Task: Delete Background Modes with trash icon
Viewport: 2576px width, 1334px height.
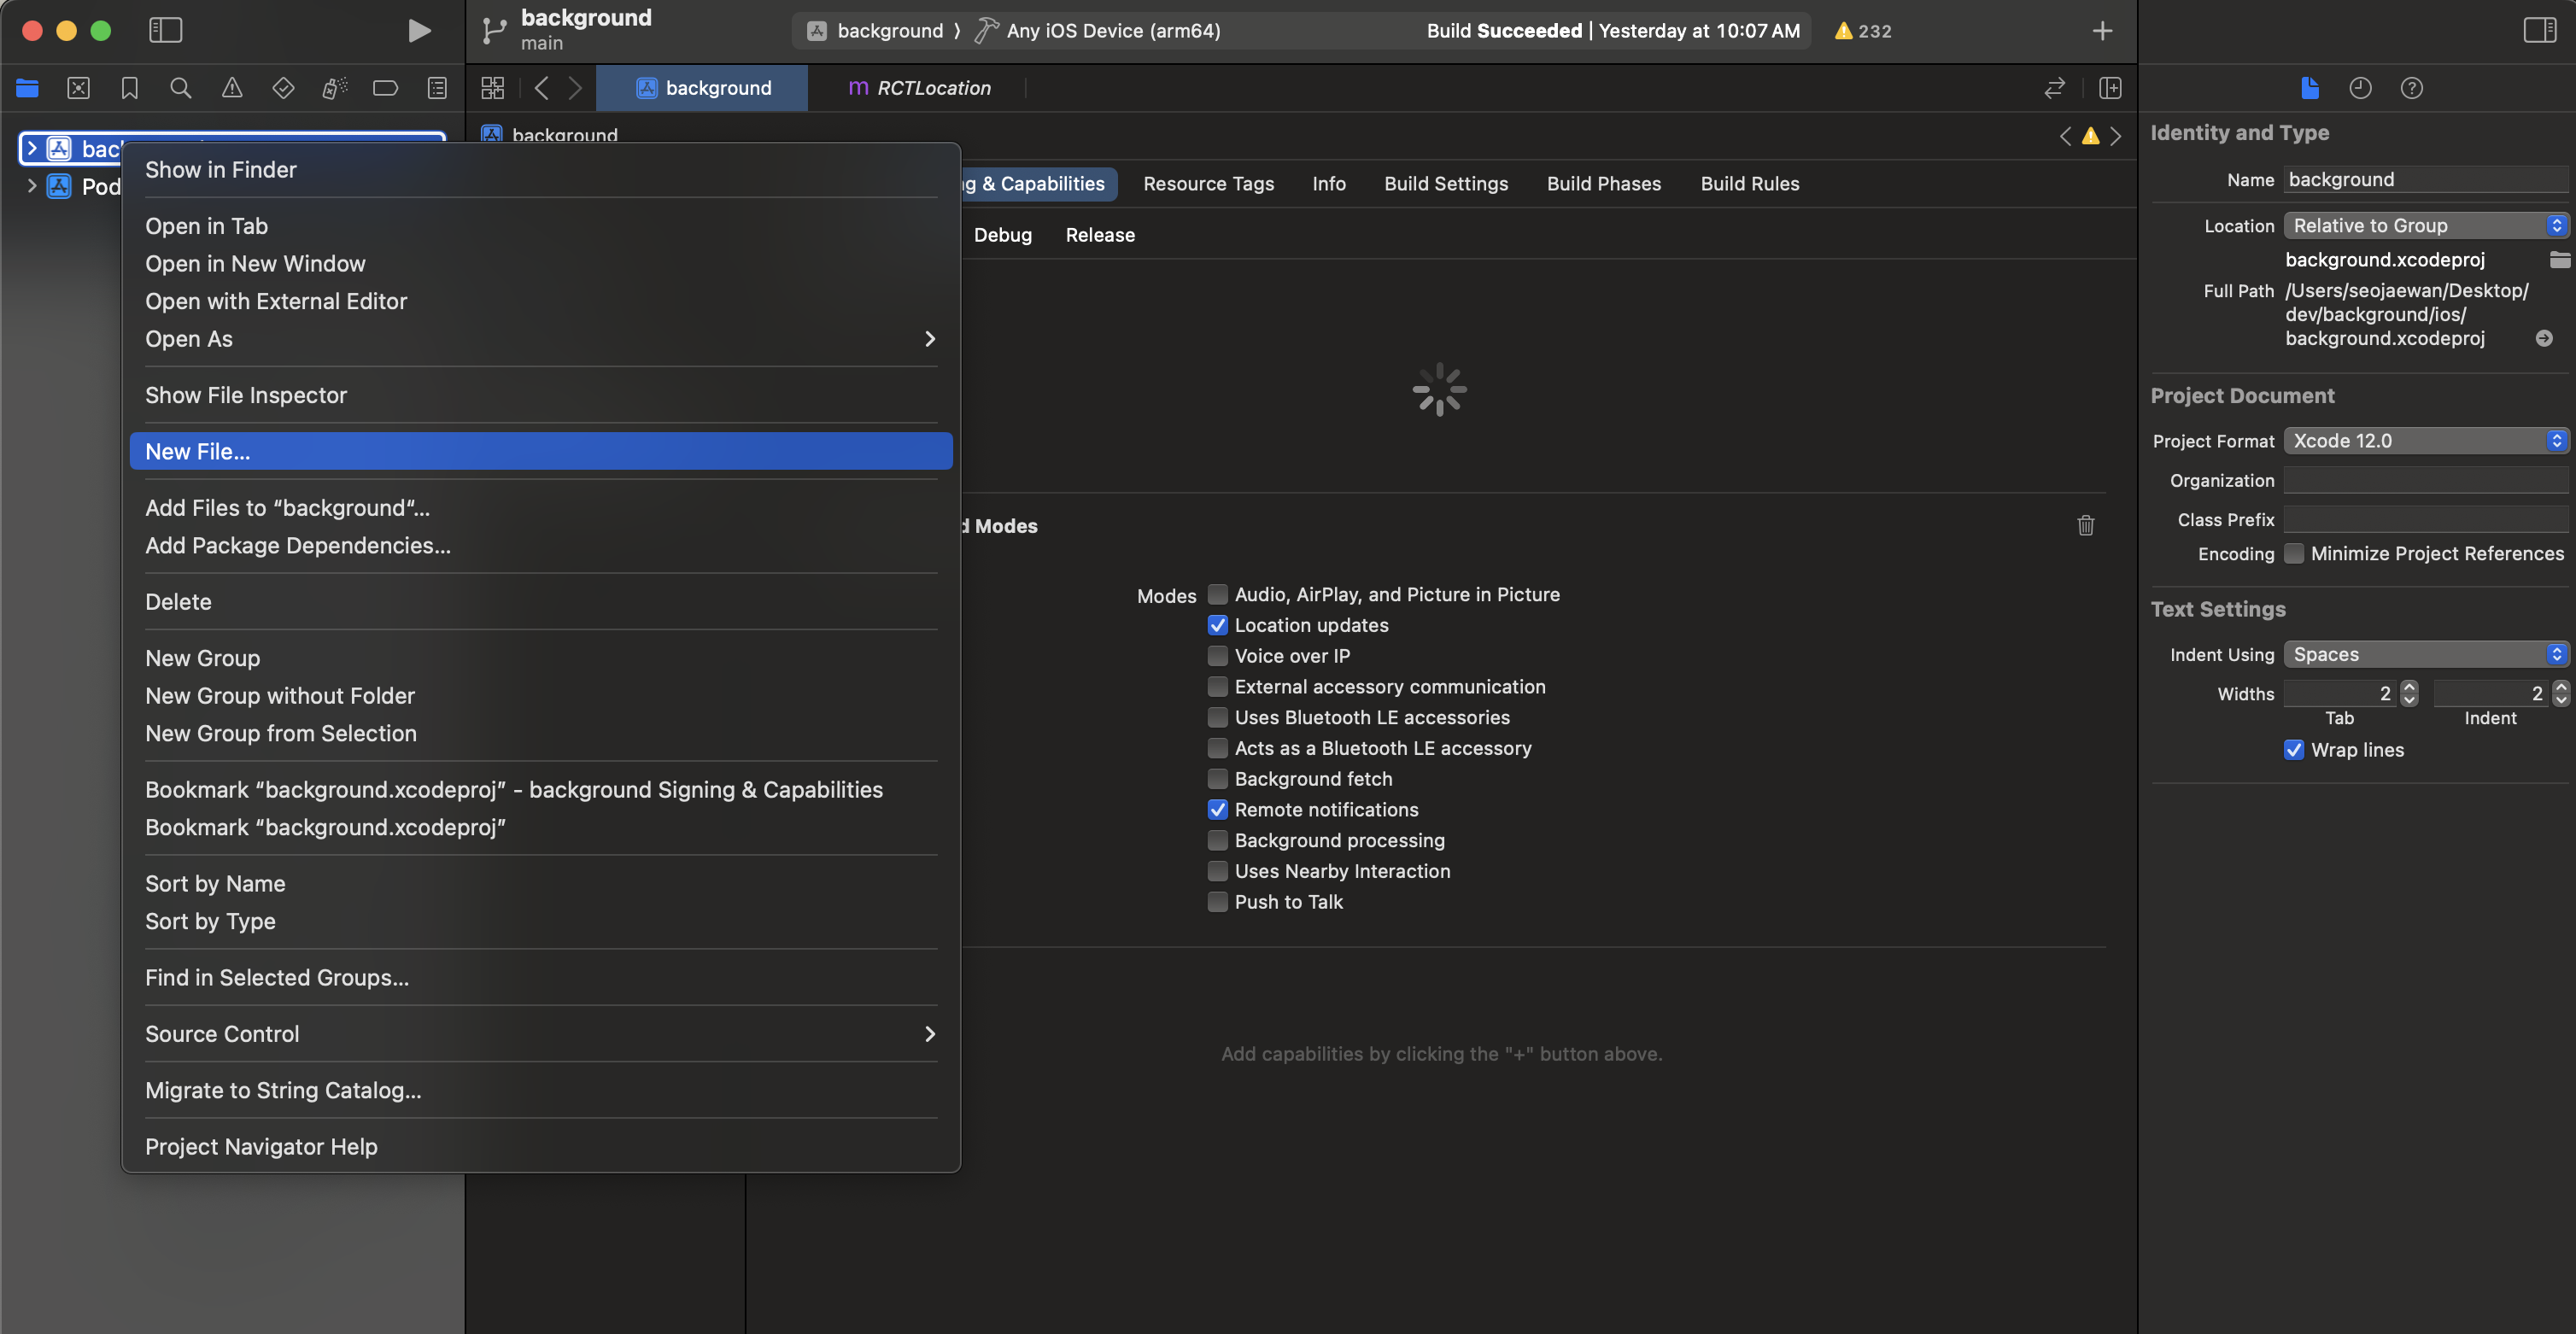Action: point(2085,525)
